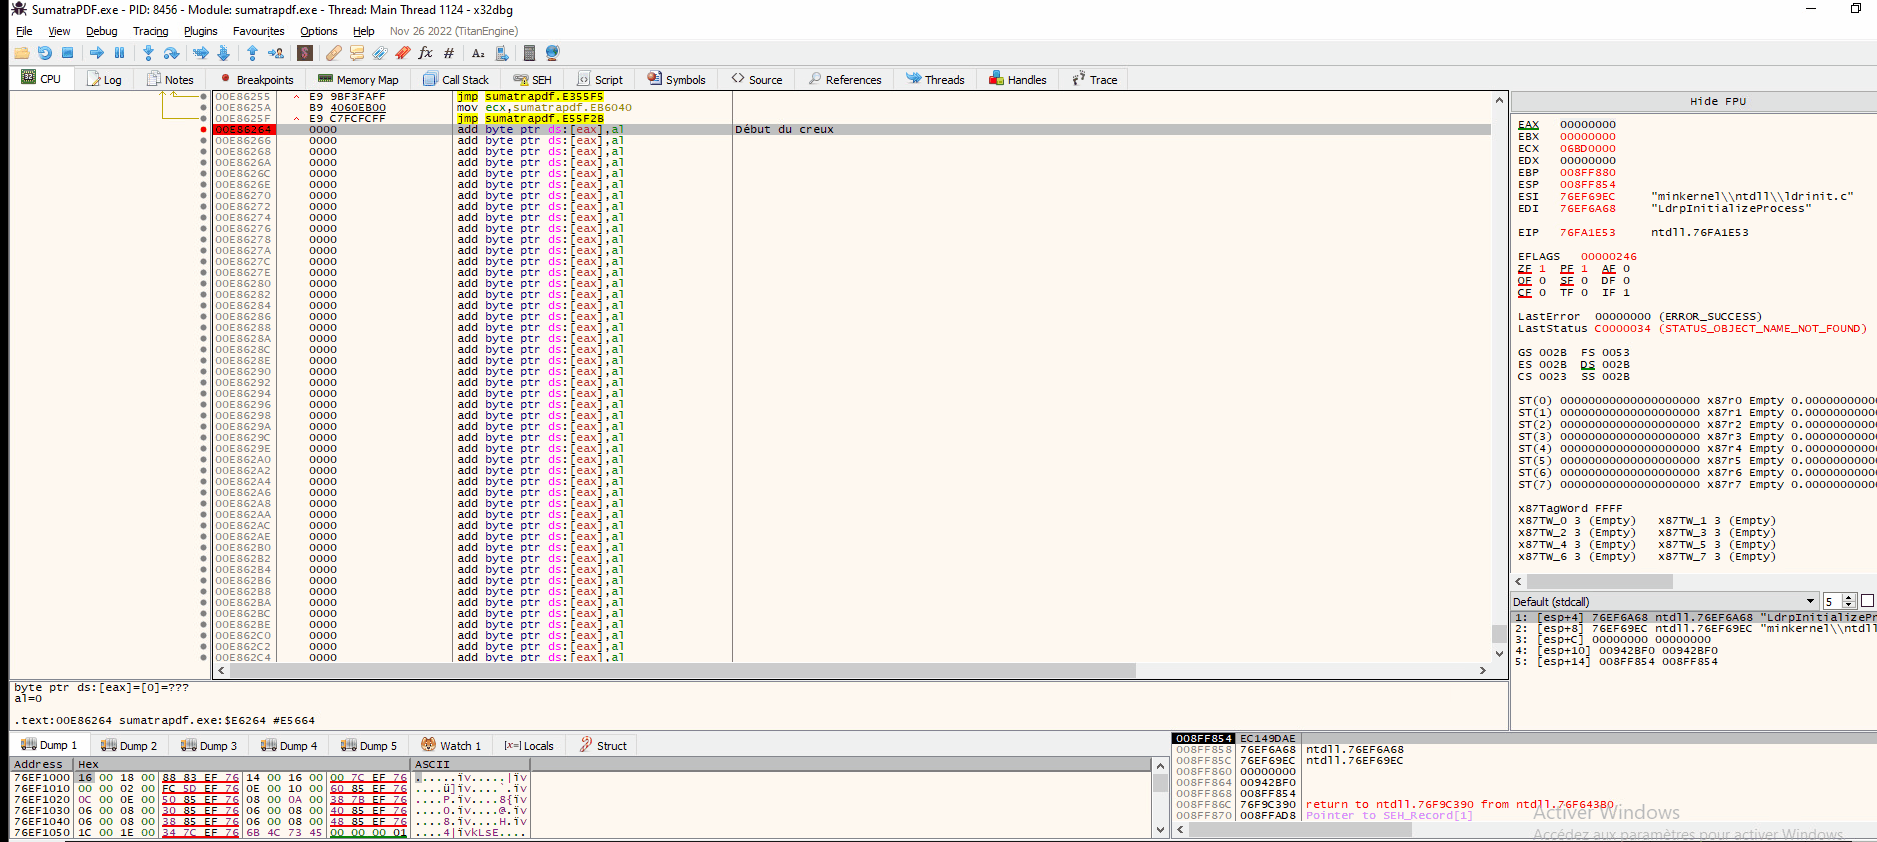Click disassembly horizontal scrollbar right arrow
This screenshot has height=842, width=1877.
[x=1483, y=671]
